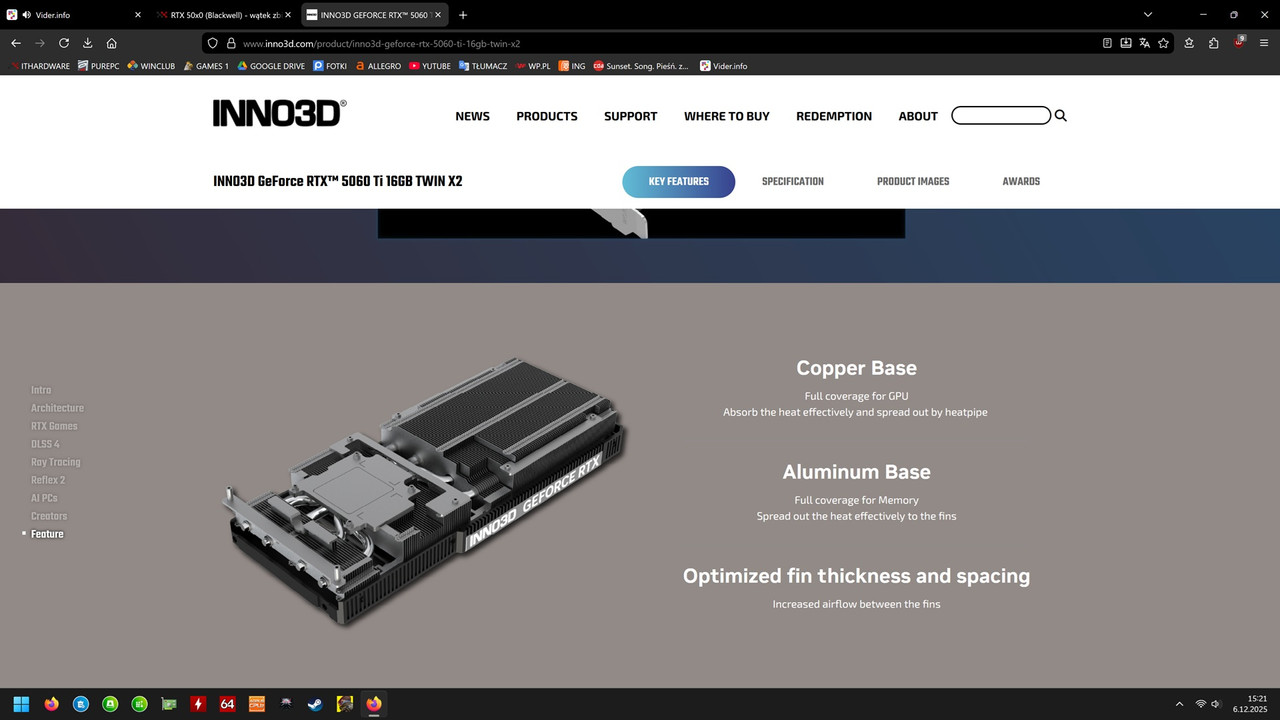Viewport: 1280px width, 720px height.
Task: Open the Ray Tracing sidebar link
Action: (55, 461)
